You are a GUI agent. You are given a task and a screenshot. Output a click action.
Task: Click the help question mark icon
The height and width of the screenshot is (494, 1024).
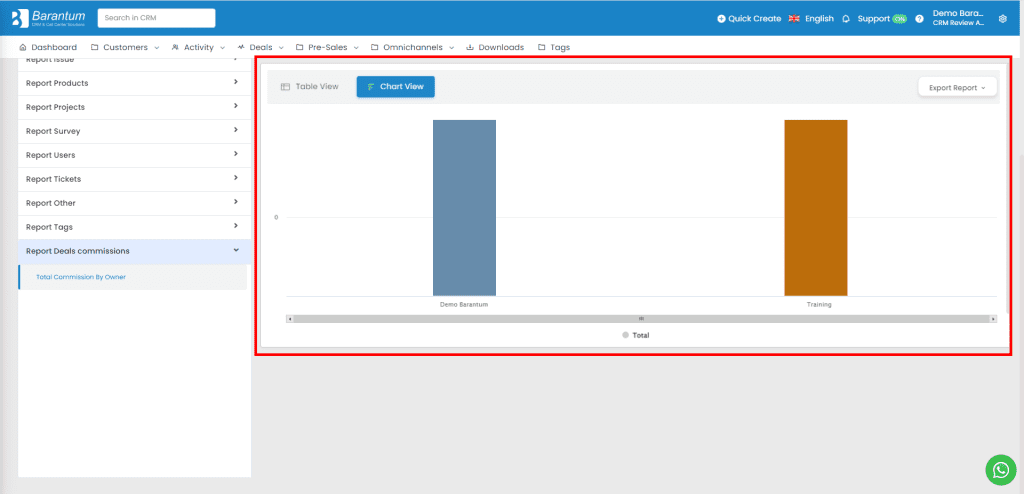tap(919, 18)
